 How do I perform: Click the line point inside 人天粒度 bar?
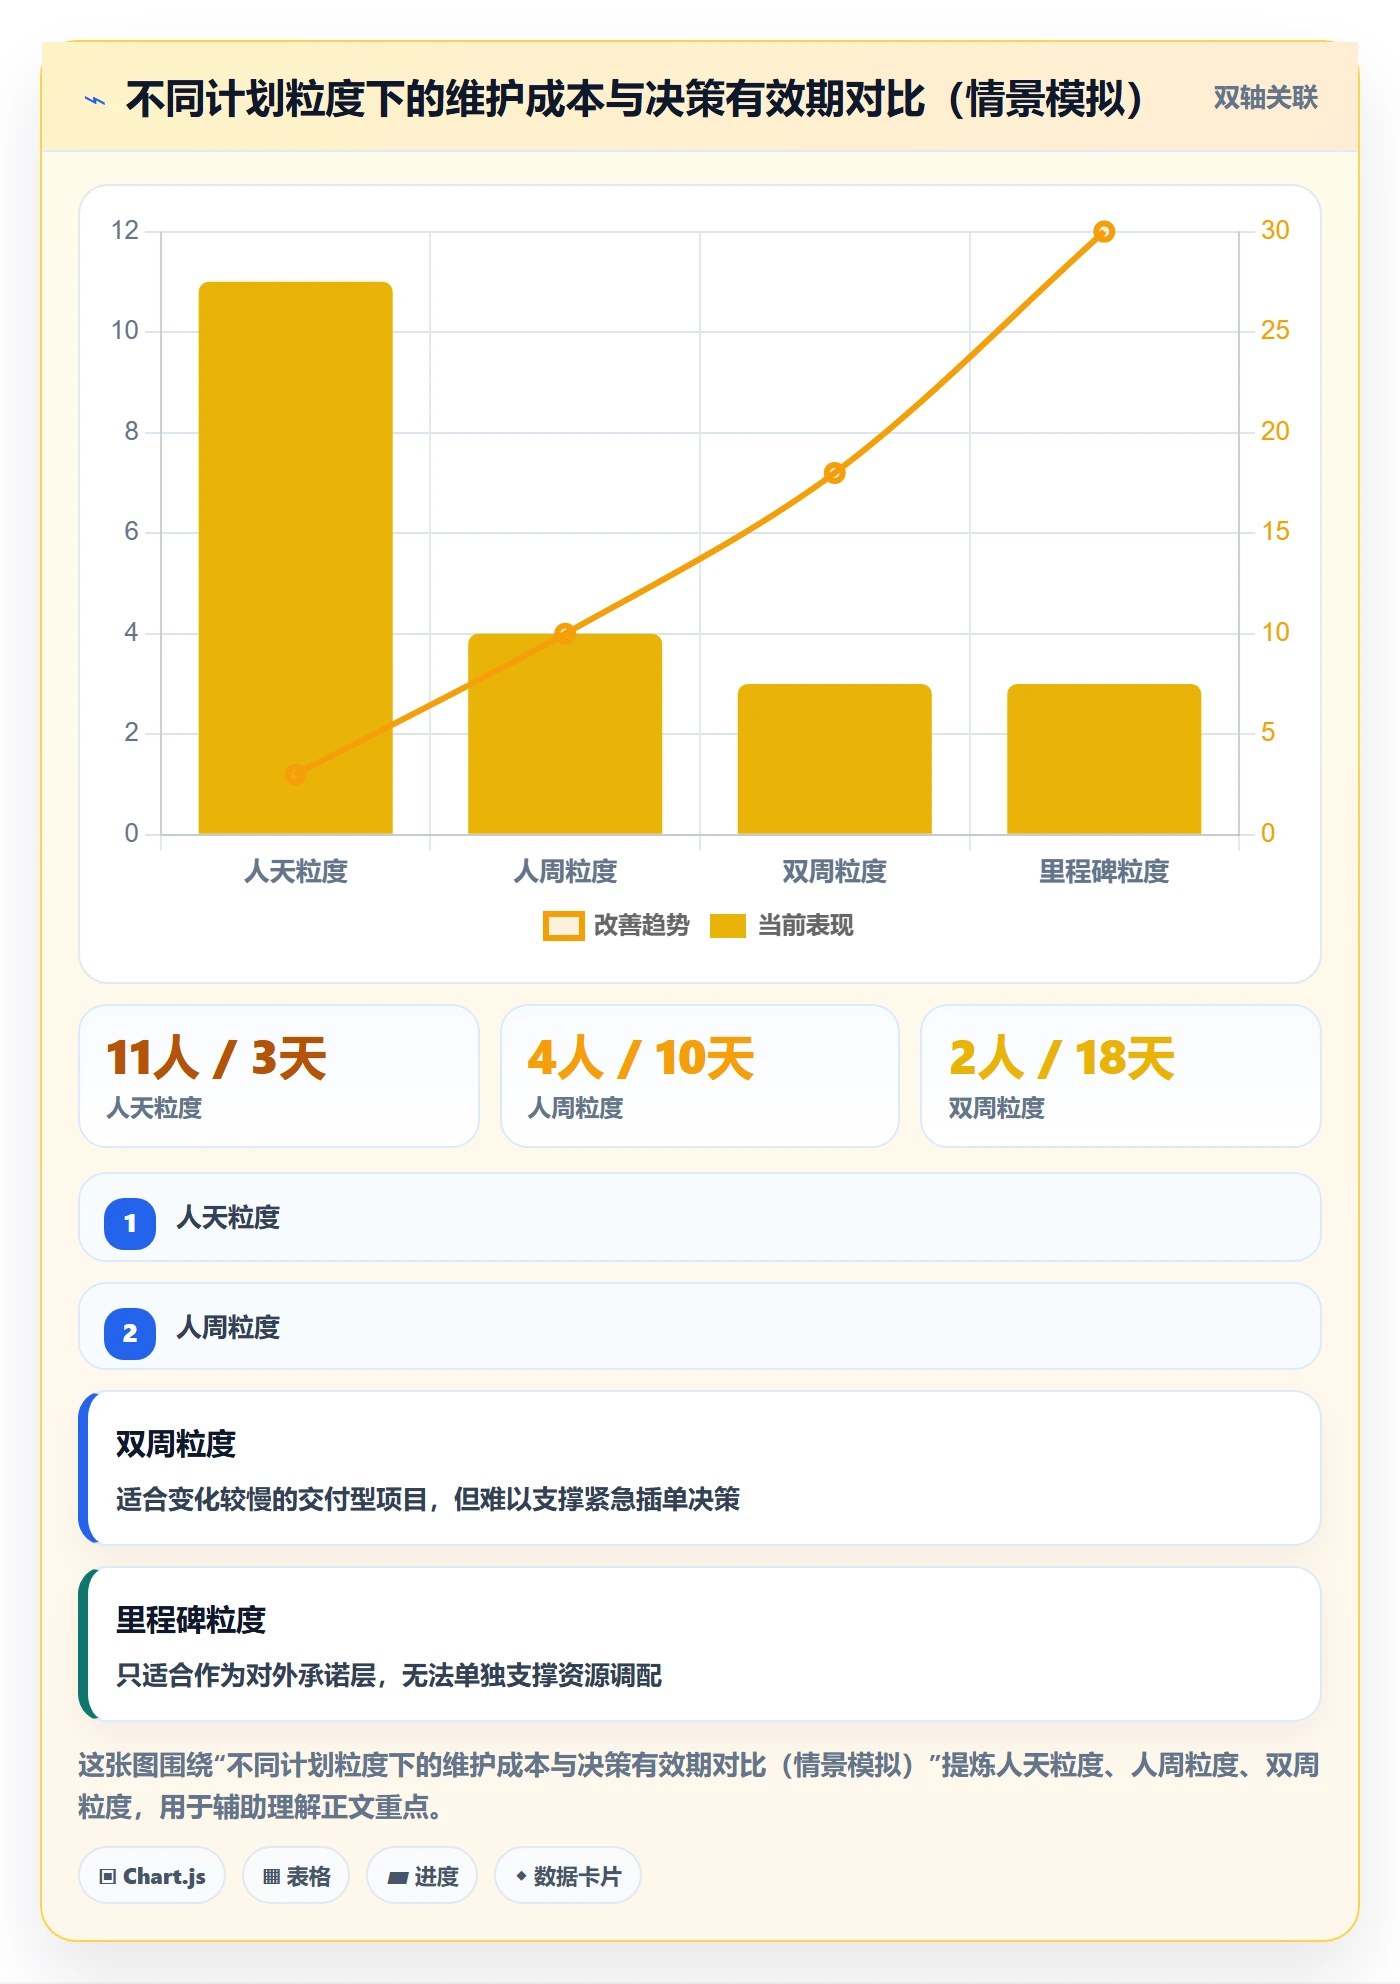295,774
